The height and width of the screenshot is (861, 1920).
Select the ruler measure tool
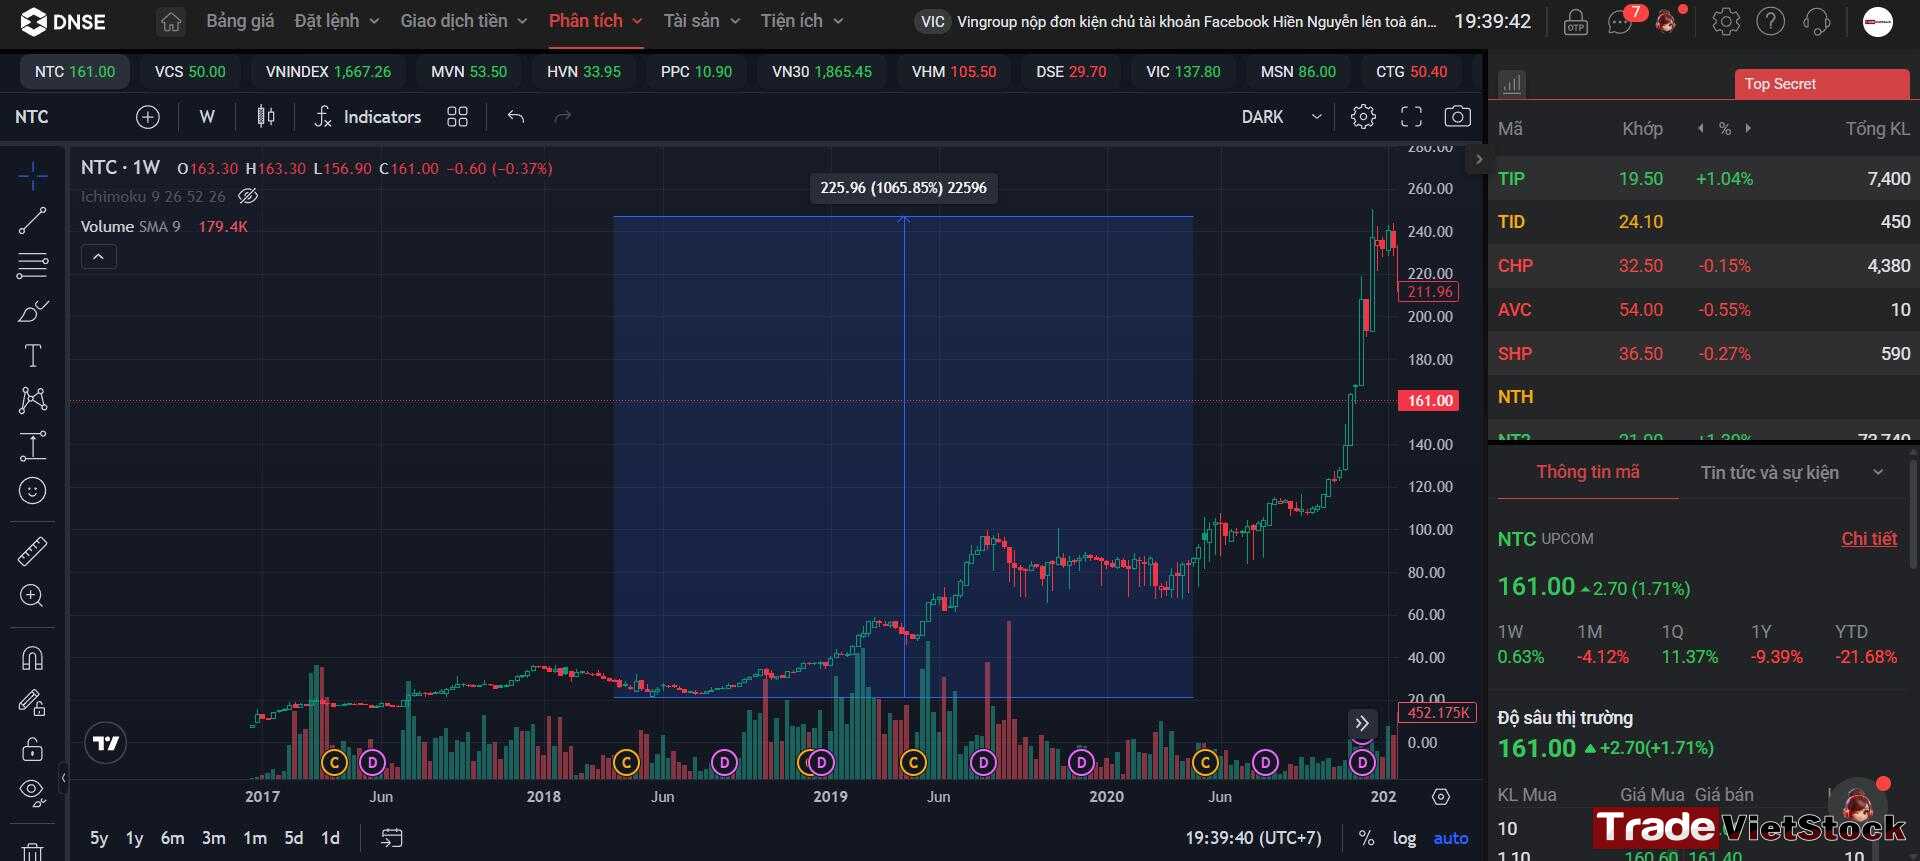point(32,551)
